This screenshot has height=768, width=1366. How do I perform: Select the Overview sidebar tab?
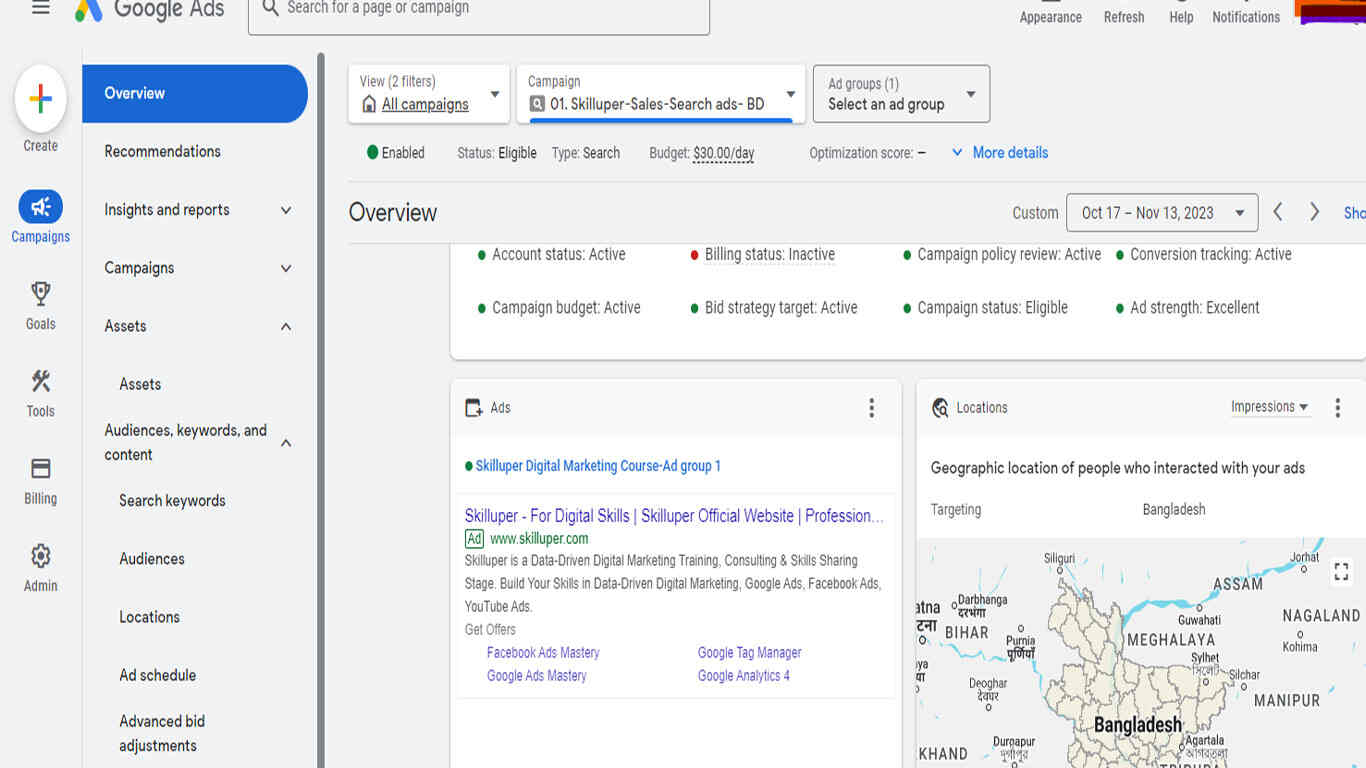tap(195, 94)
